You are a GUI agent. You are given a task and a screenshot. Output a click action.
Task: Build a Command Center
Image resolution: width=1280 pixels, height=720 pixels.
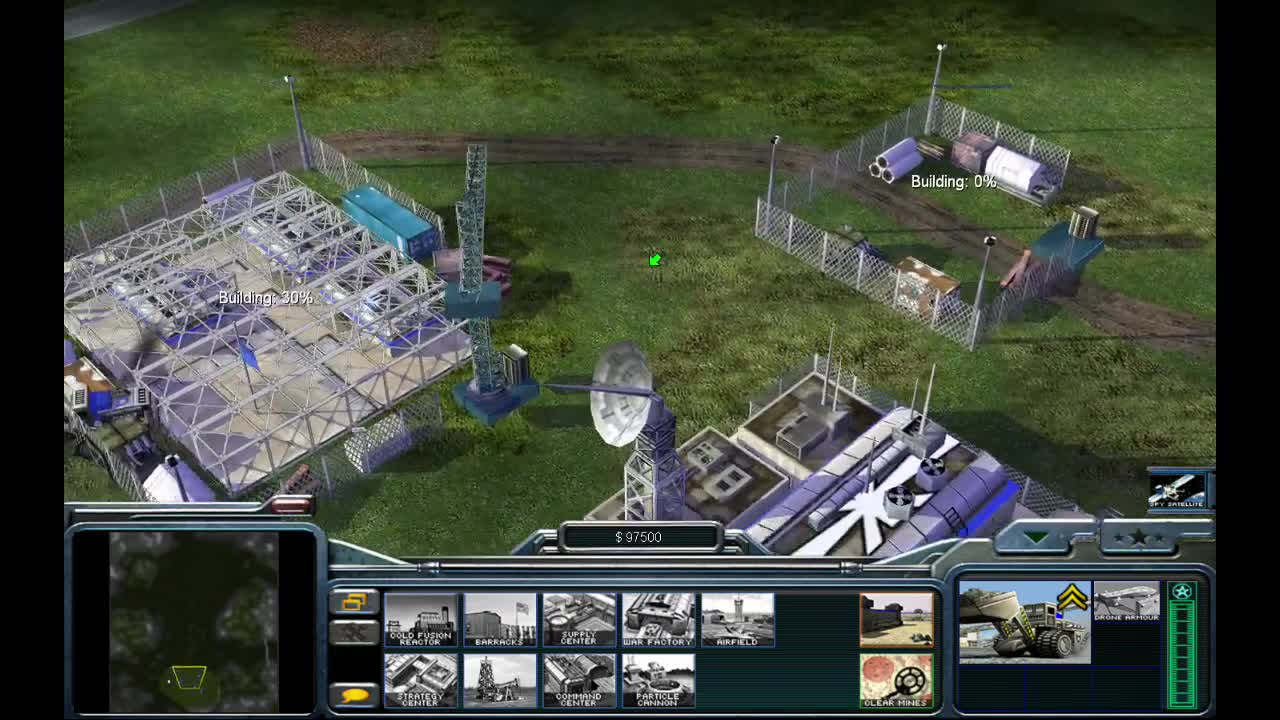[x=579, y=681]
